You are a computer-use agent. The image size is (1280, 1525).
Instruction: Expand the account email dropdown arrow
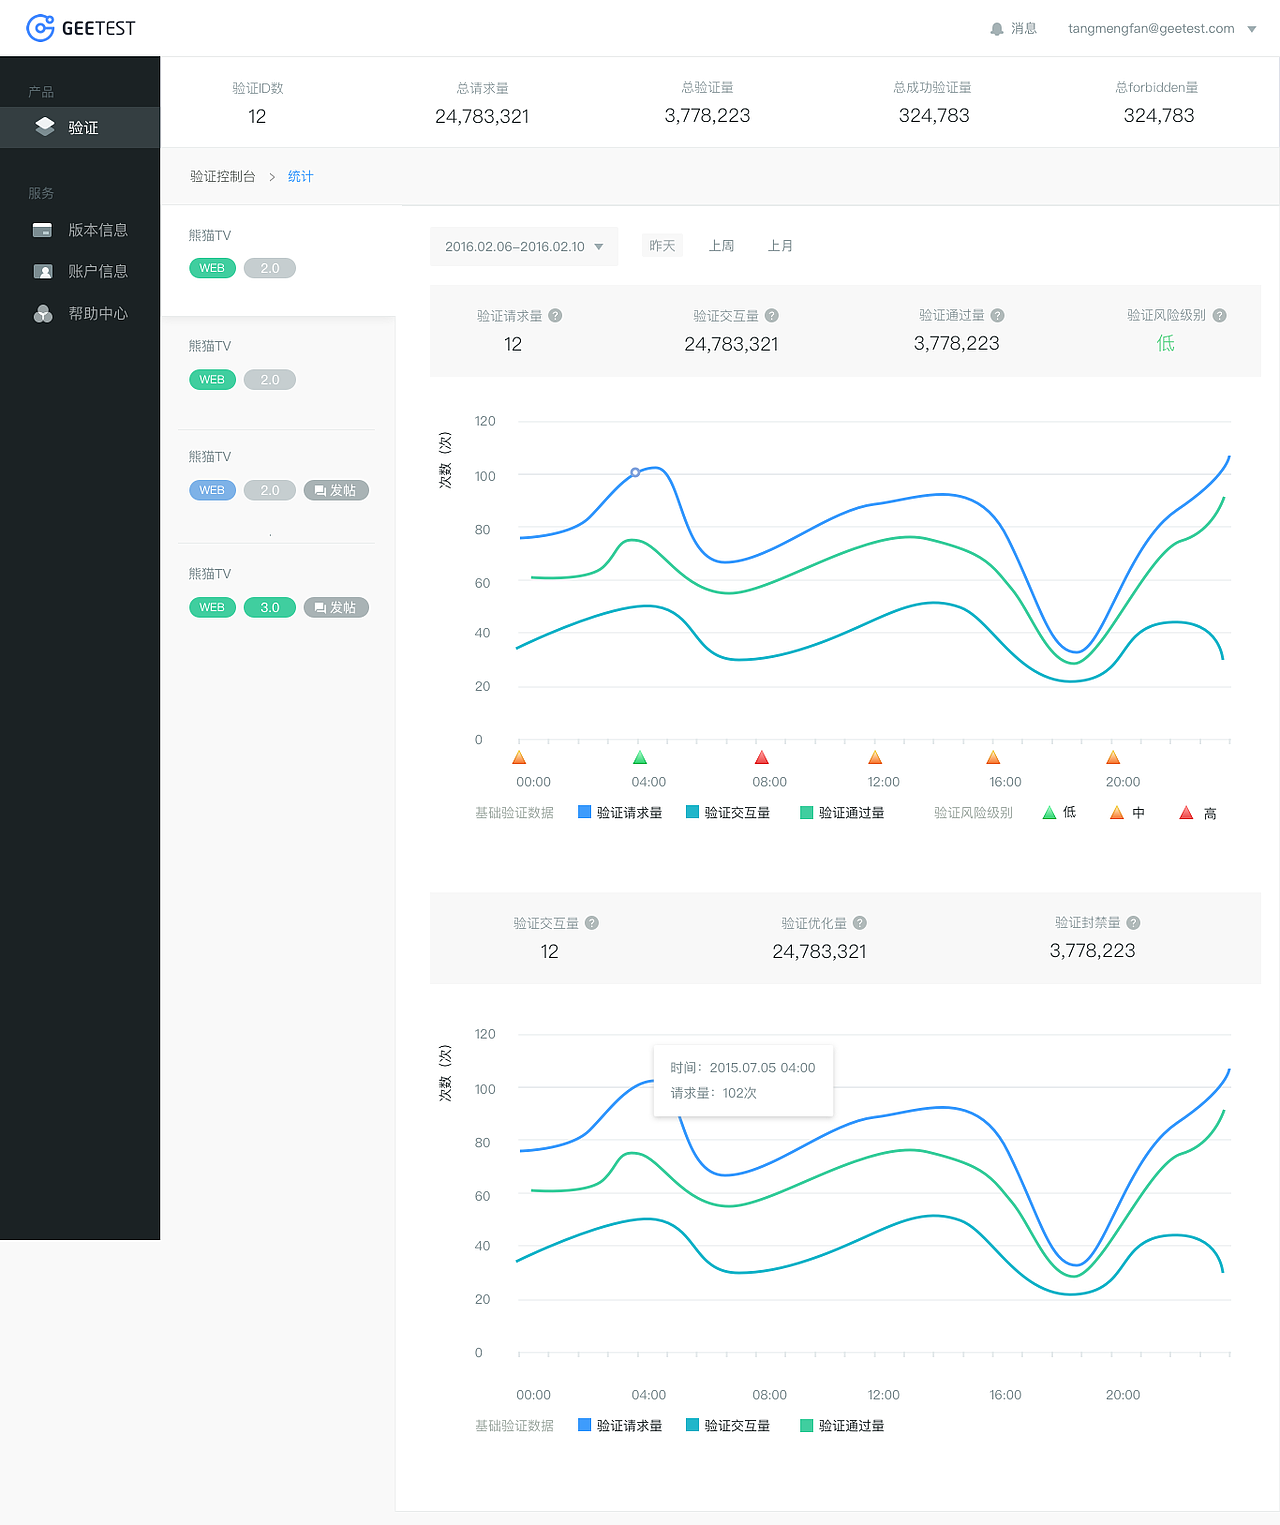[x=1251, y=29]
